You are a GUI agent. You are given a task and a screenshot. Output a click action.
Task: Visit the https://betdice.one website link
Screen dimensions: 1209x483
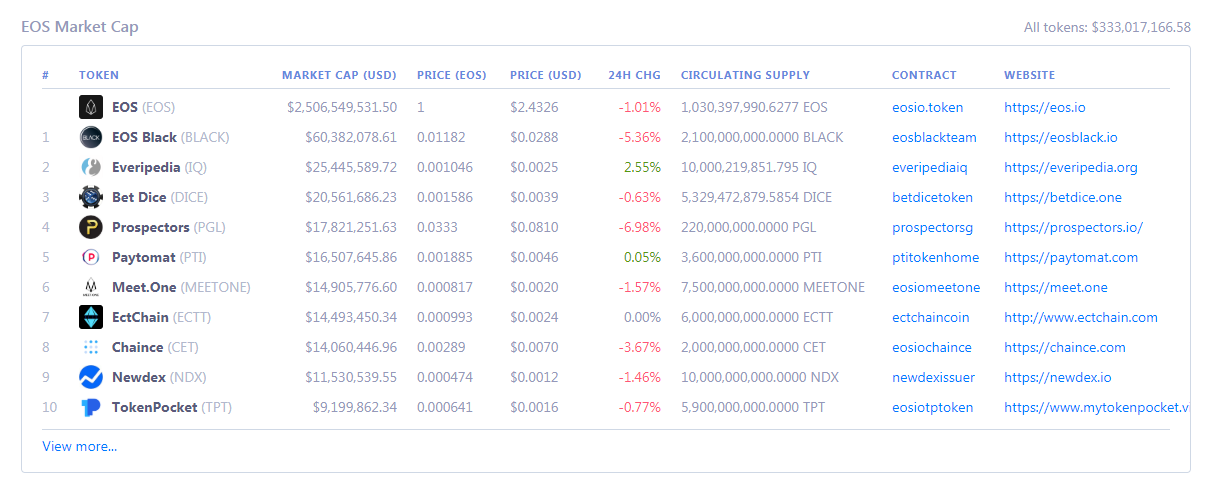pos(1063,197)
